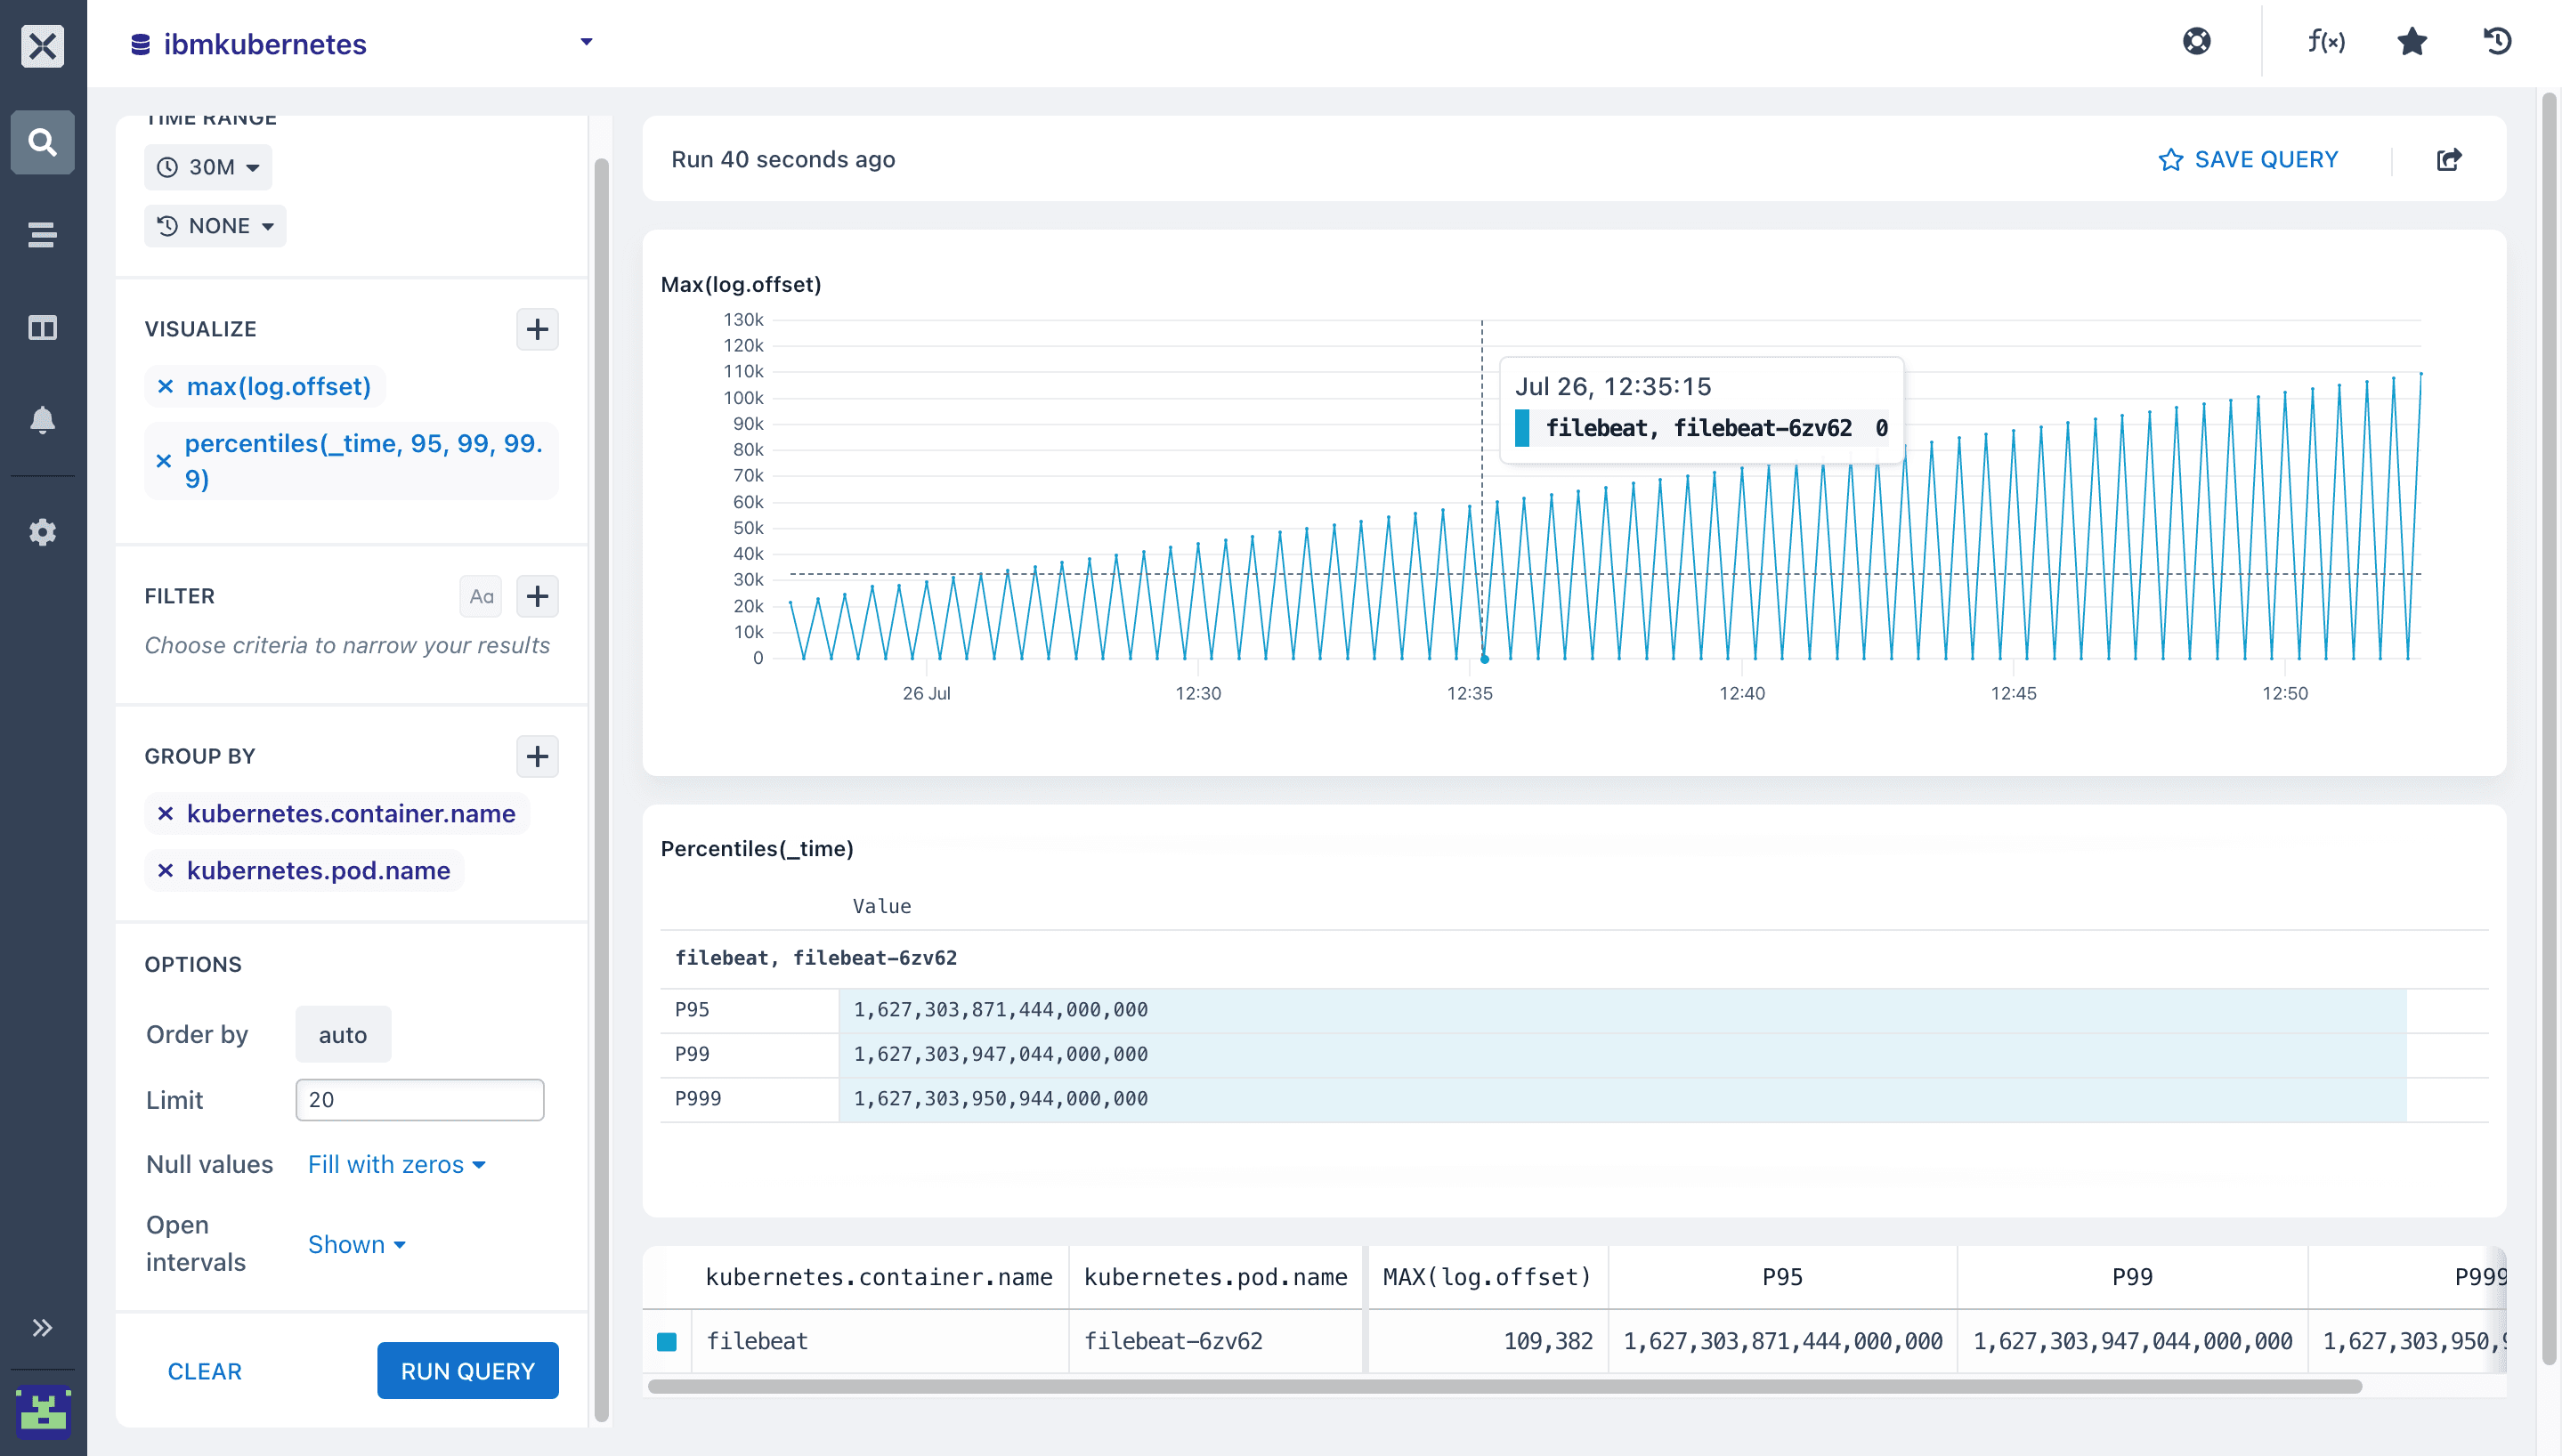The width and height of the screenshot is (2562, 1456).
Task: Toggle the Aa case-sensitivity filter option
Action: point(481,596)
